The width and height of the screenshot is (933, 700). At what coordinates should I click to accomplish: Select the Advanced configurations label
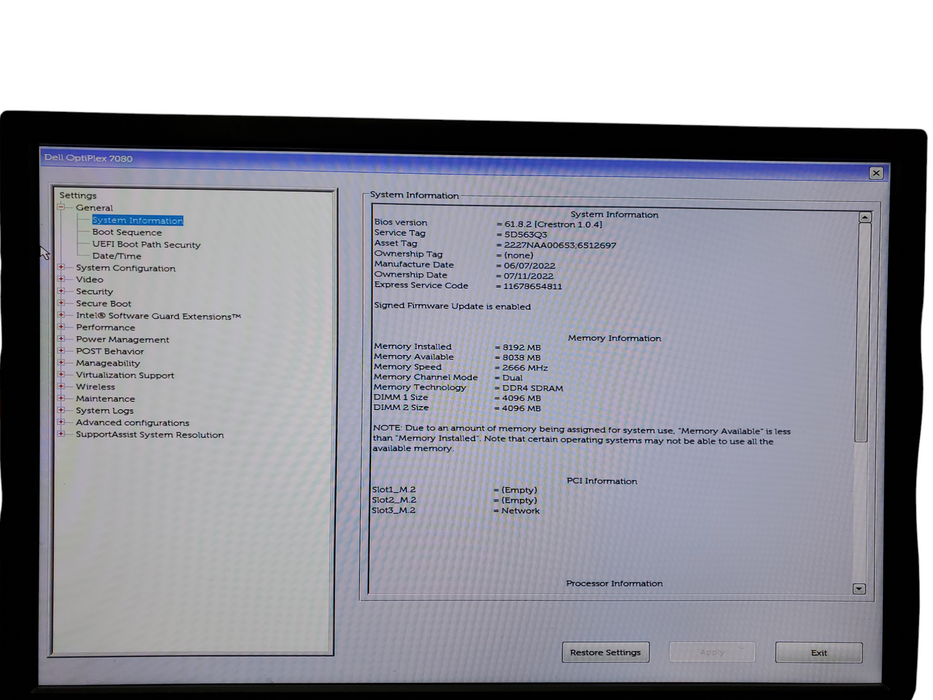click(x=132, y=423)
